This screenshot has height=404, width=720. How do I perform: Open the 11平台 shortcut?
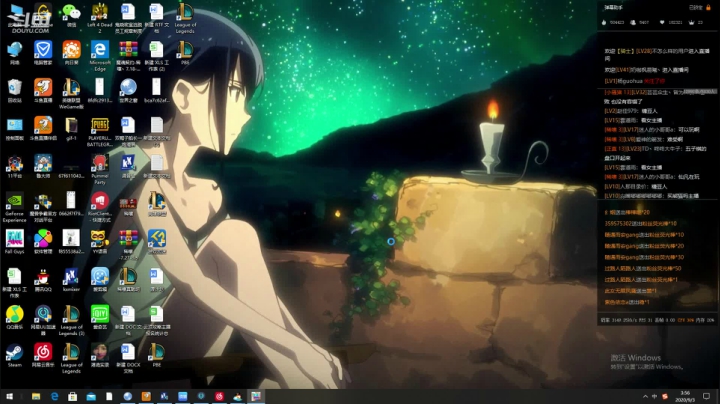[x=14, y=166]
